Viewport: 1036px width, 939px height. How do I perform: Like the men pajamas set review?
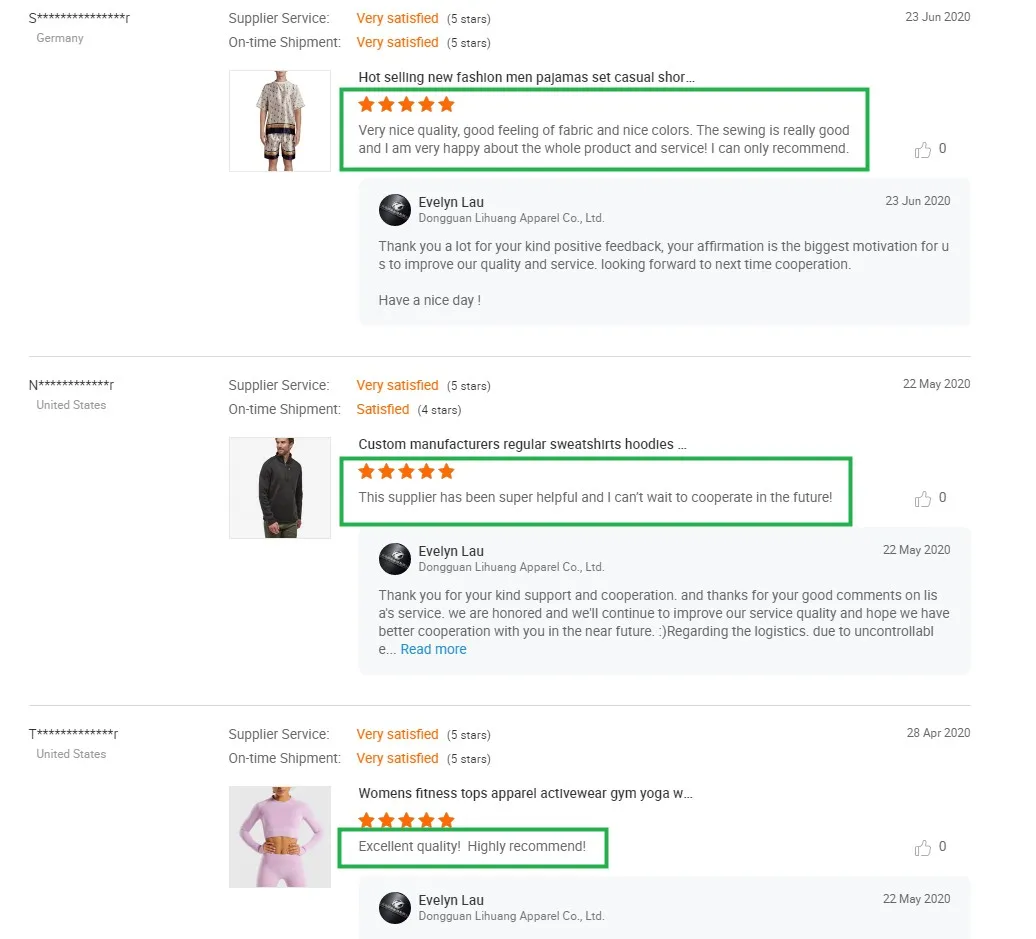tap(923, 150)
